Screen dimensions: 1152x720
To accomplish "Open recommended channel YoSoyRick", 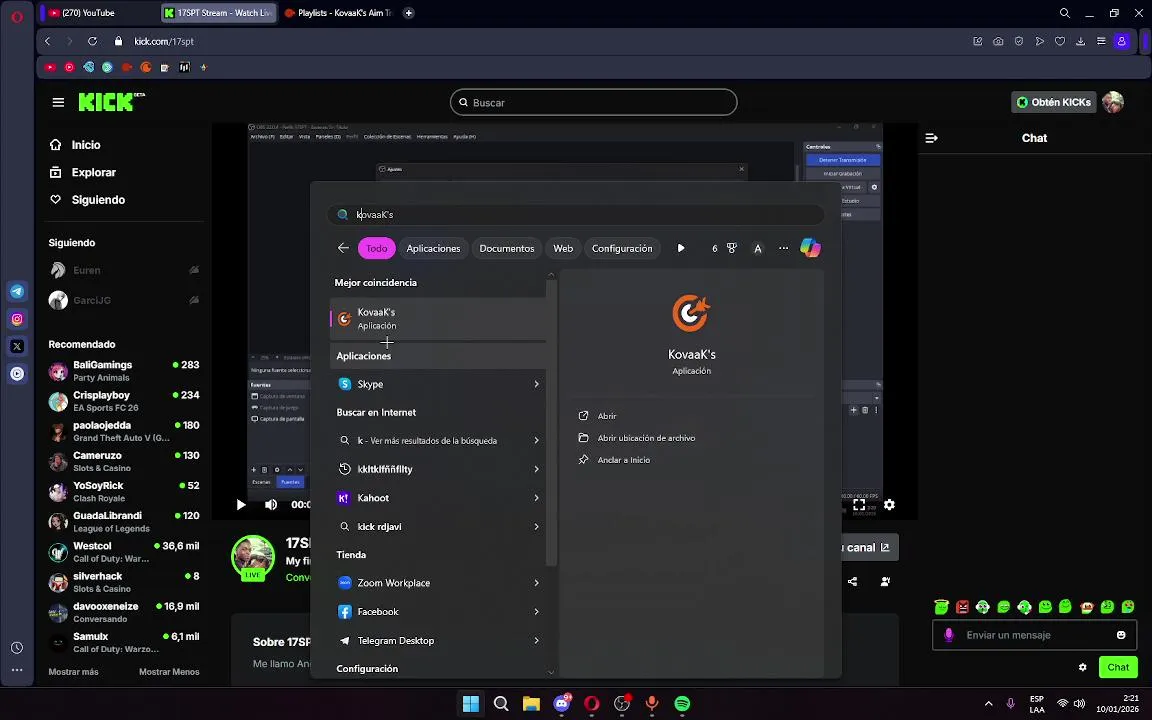I will pos(123,492).
